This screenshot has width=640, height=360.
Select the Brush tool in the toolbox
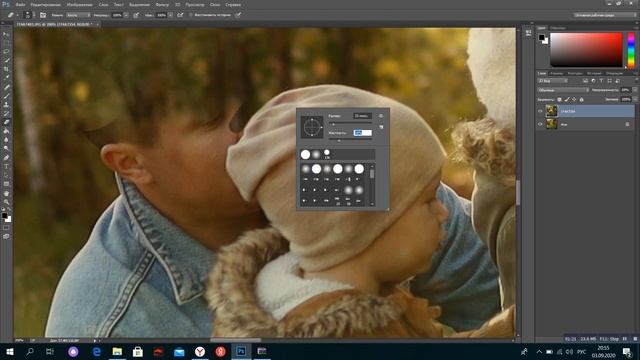6,96
